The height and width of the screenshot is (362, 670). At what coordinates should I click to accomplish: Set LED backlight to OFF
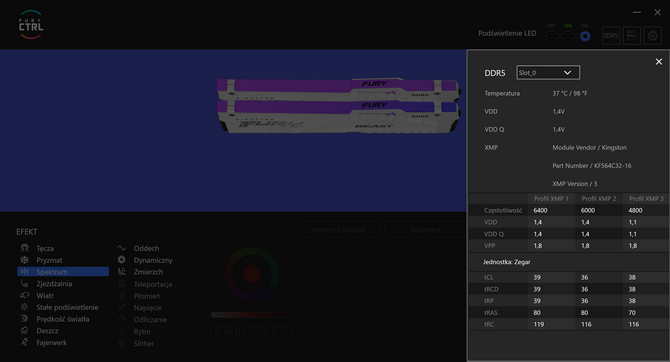(551, 36)
